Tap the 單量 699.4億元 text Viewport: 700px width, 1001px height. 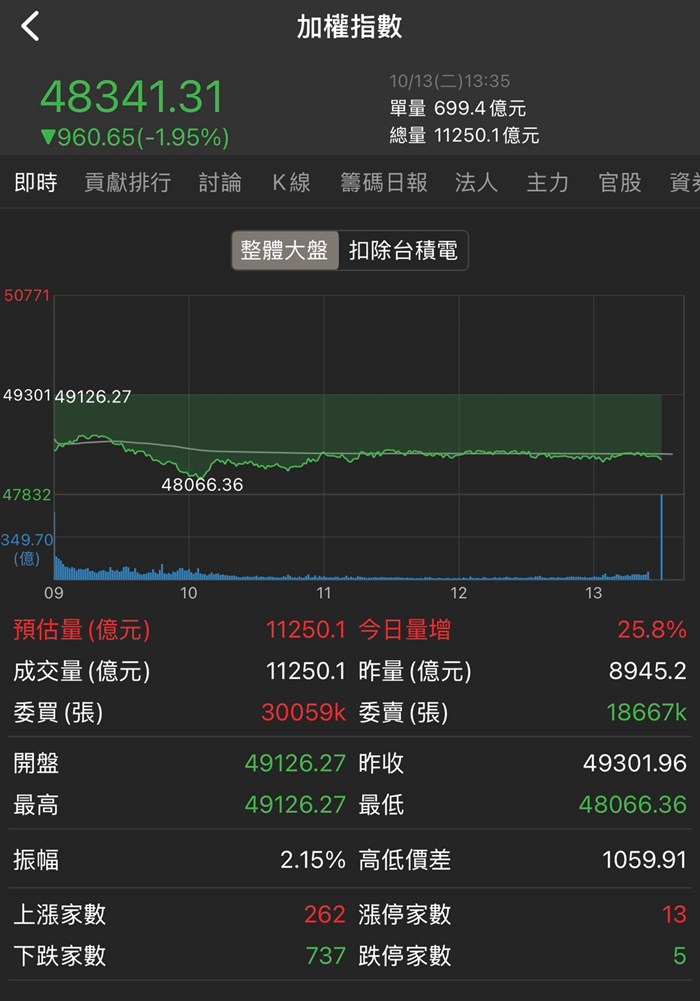[x=458, y=109]
